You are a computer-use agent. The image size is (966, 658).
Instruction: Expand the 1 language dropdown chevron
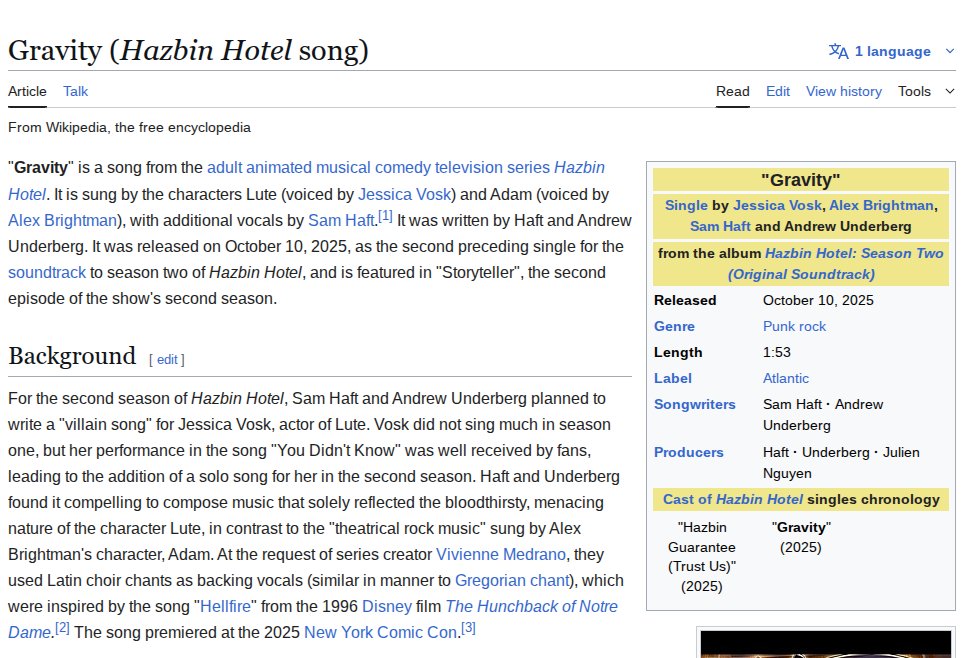tap(949, 51)
